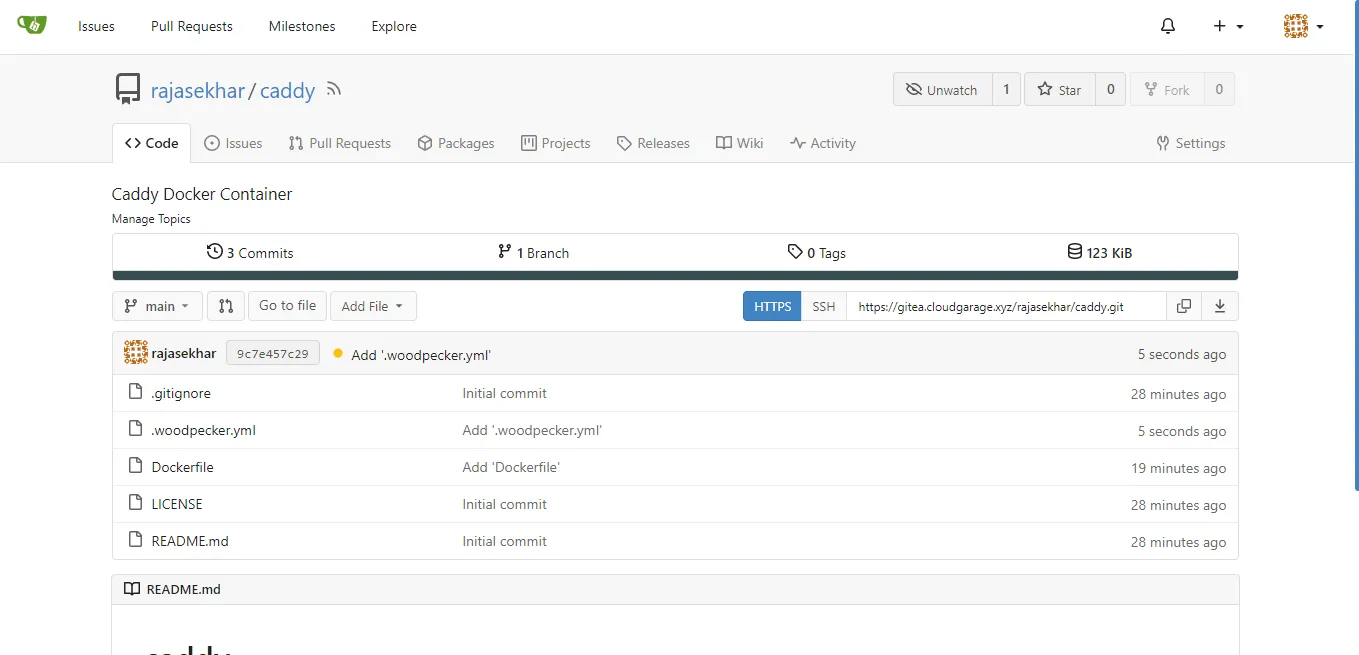This screenshot has height=655, width=1359.
Task: Open the LICENSE file
Action: point(177,504)
